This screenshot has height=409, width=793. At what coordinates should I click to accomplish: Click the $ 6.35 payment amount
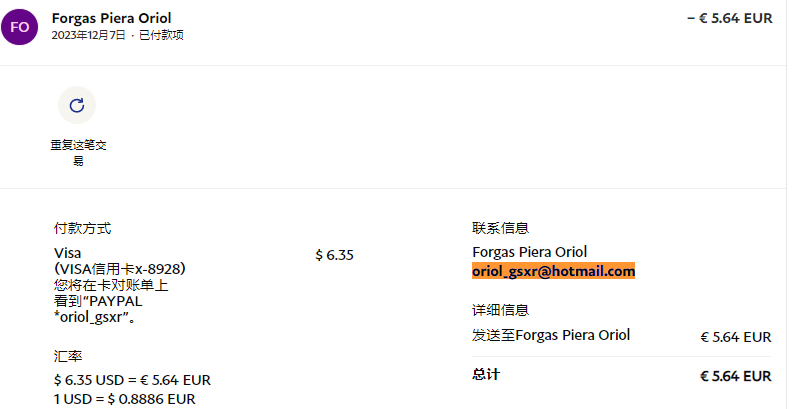click(x=334, y=255)
